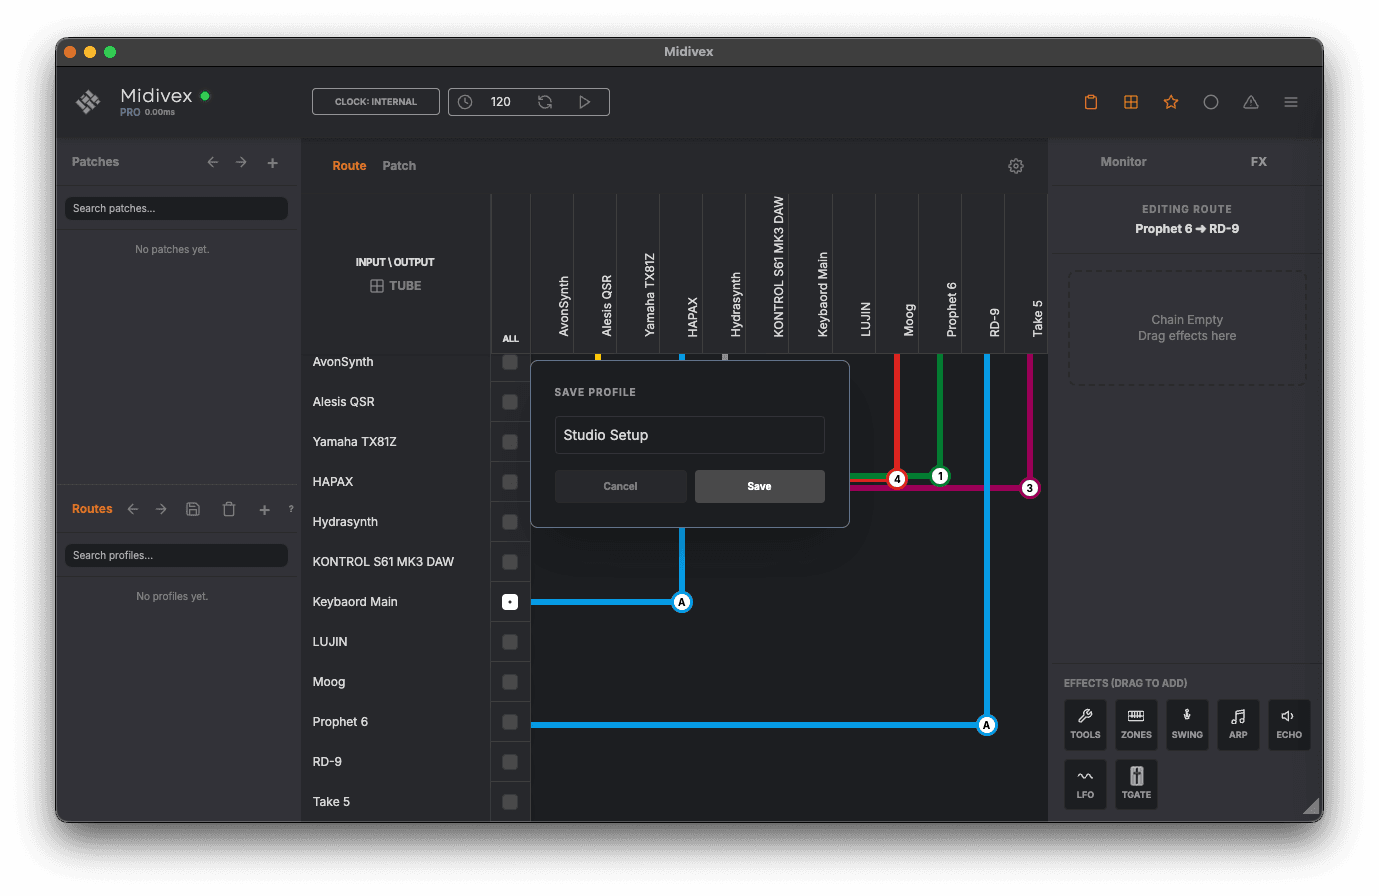Screen dimensions: 1379x896
Task: Click the TGATE effect icon
Action: pos(1136,784)
